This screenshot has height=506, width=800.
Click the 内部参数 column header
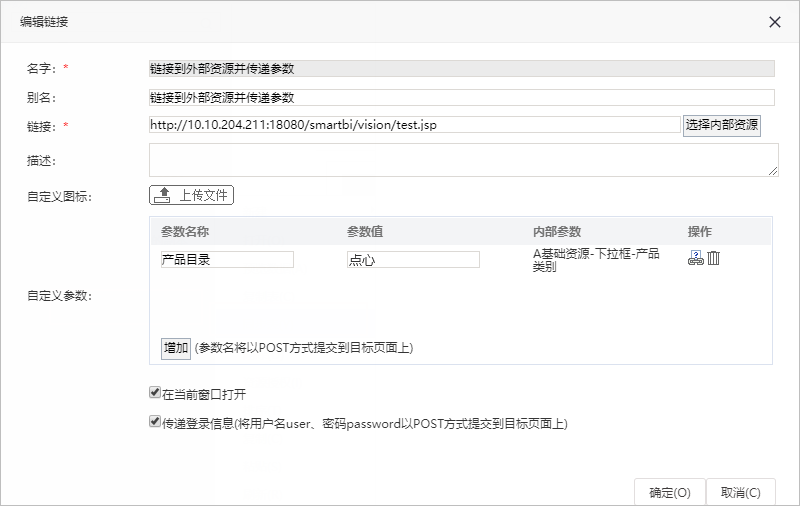click(557, 232)
